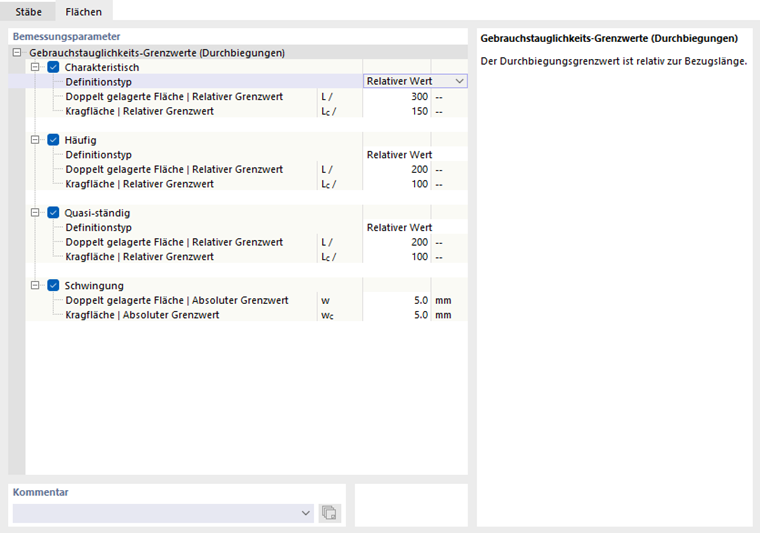This screenshot has width=760, height=533.
Task: Click the w symbol in Schwingung row
Action: click(x=325, y=300)
